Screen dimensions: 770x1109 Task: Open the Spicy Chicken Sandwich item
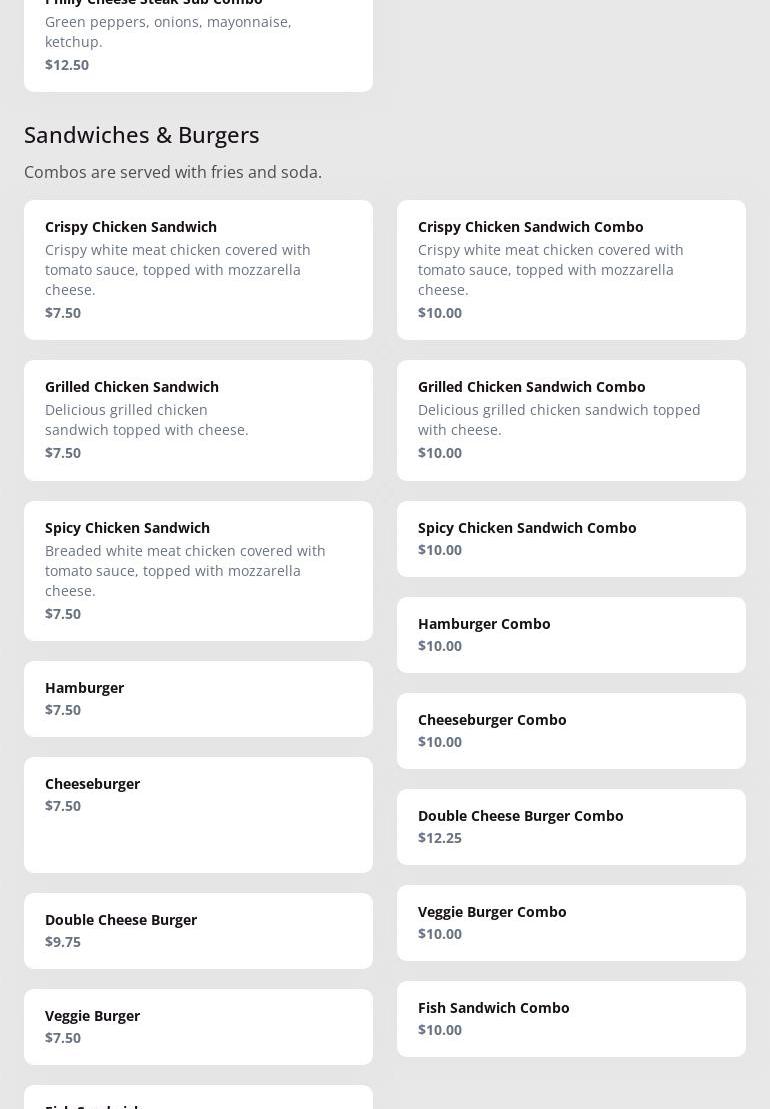[x=198, y=570]
